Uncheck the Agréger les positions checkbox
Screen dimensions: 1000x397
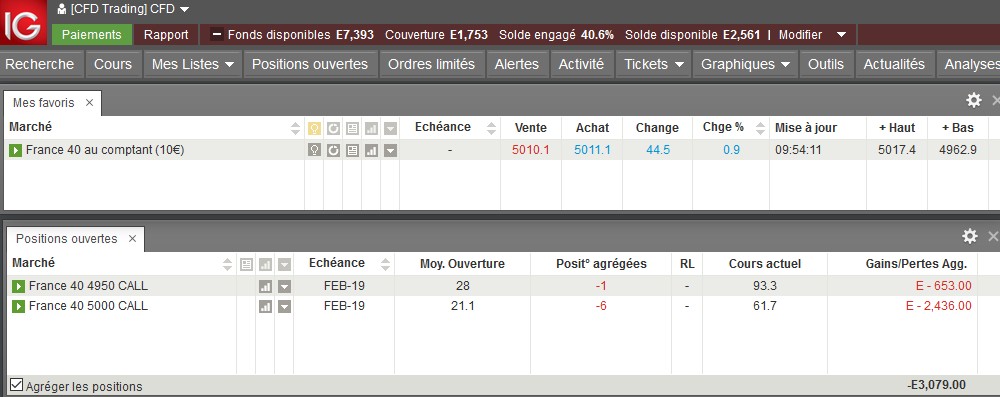point(16,385)
